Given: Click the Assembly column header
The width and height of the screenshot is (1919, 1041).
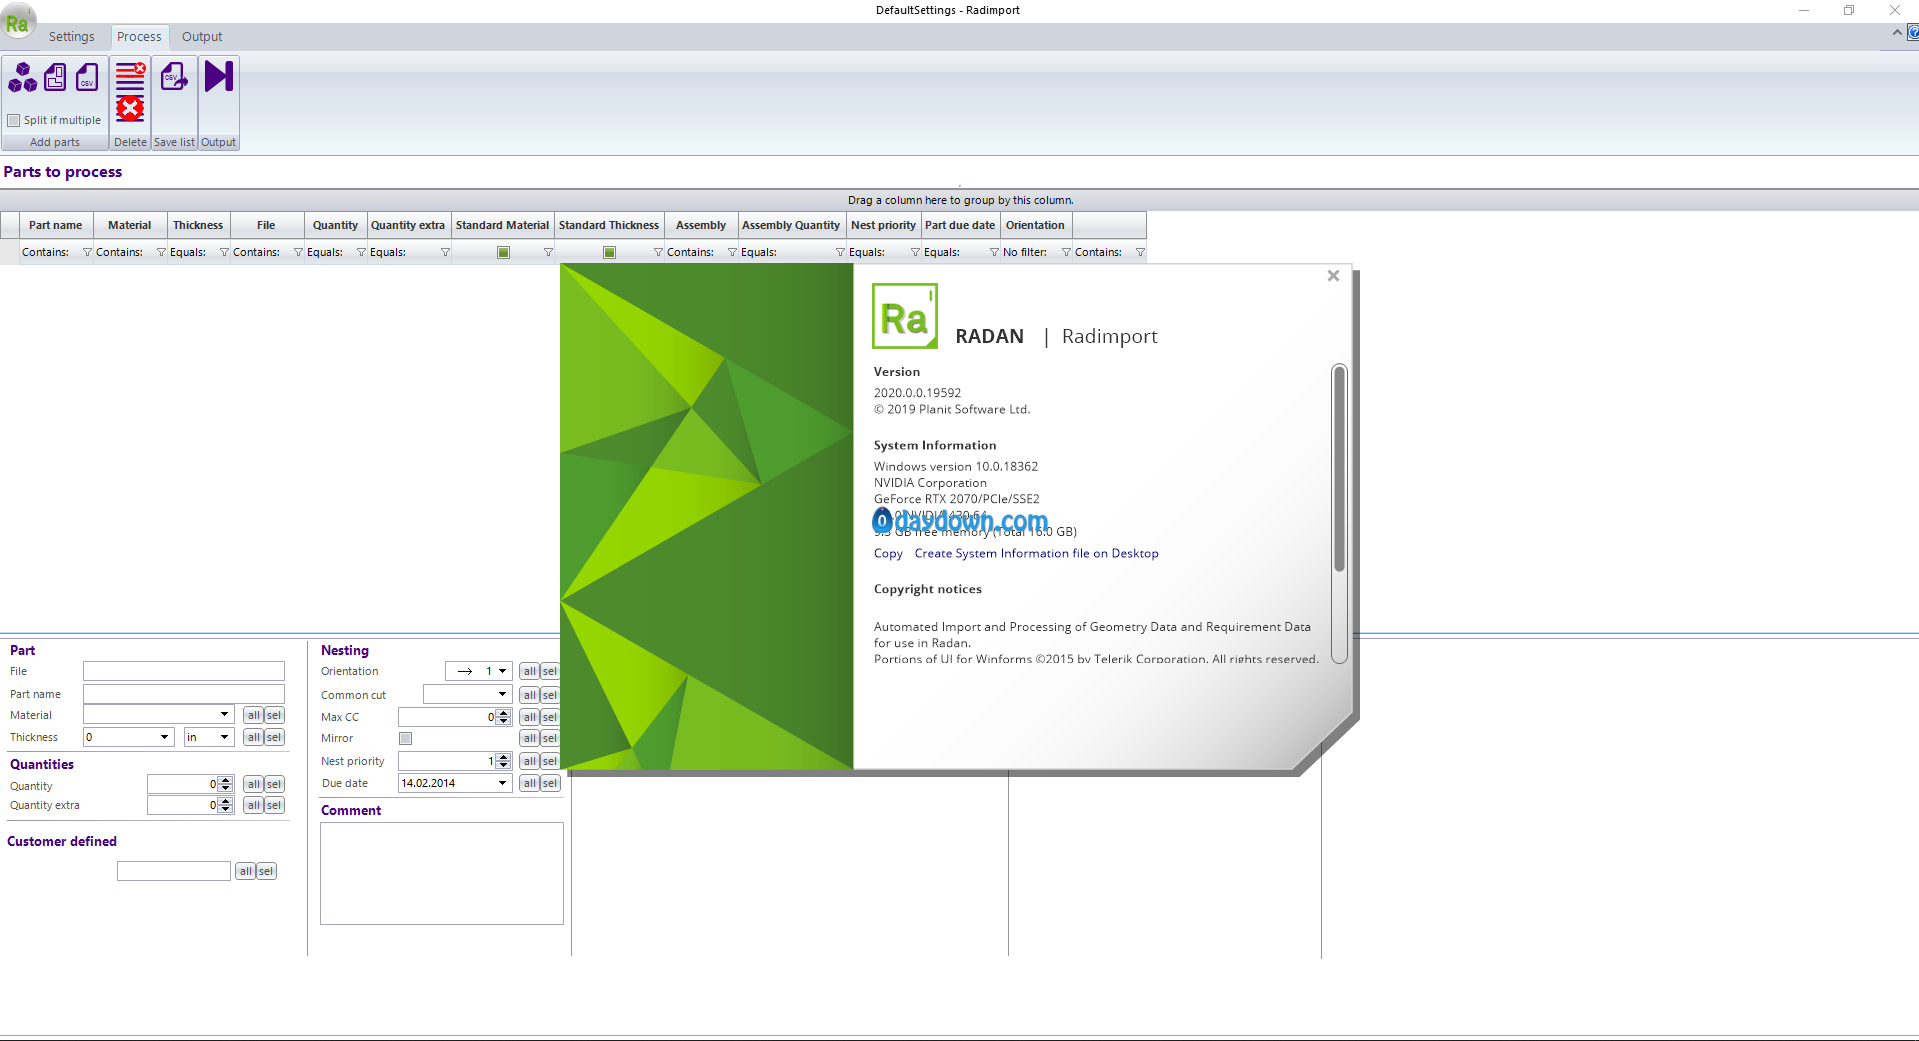Looking at the screenshot, I should tap(701, 225).
